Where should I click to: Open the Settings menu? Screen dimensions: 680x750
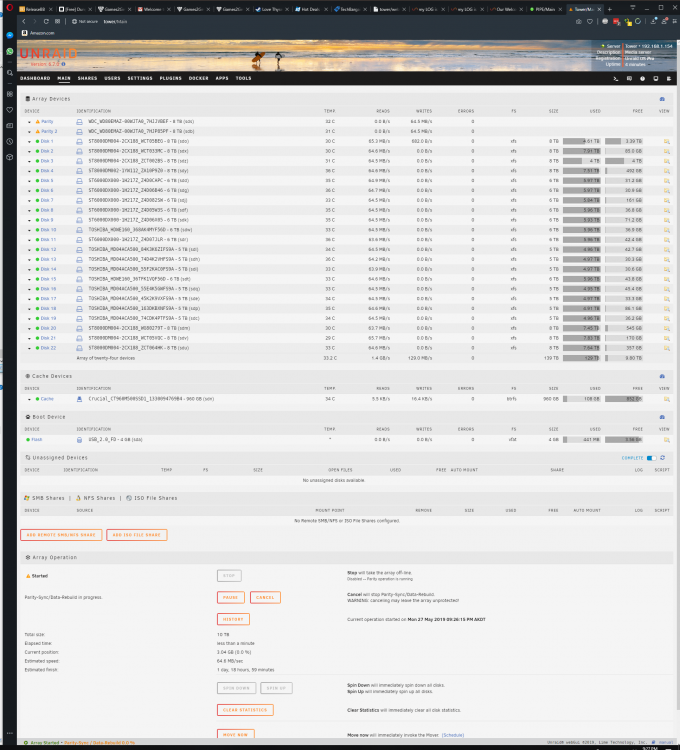(x=140, y=78)
